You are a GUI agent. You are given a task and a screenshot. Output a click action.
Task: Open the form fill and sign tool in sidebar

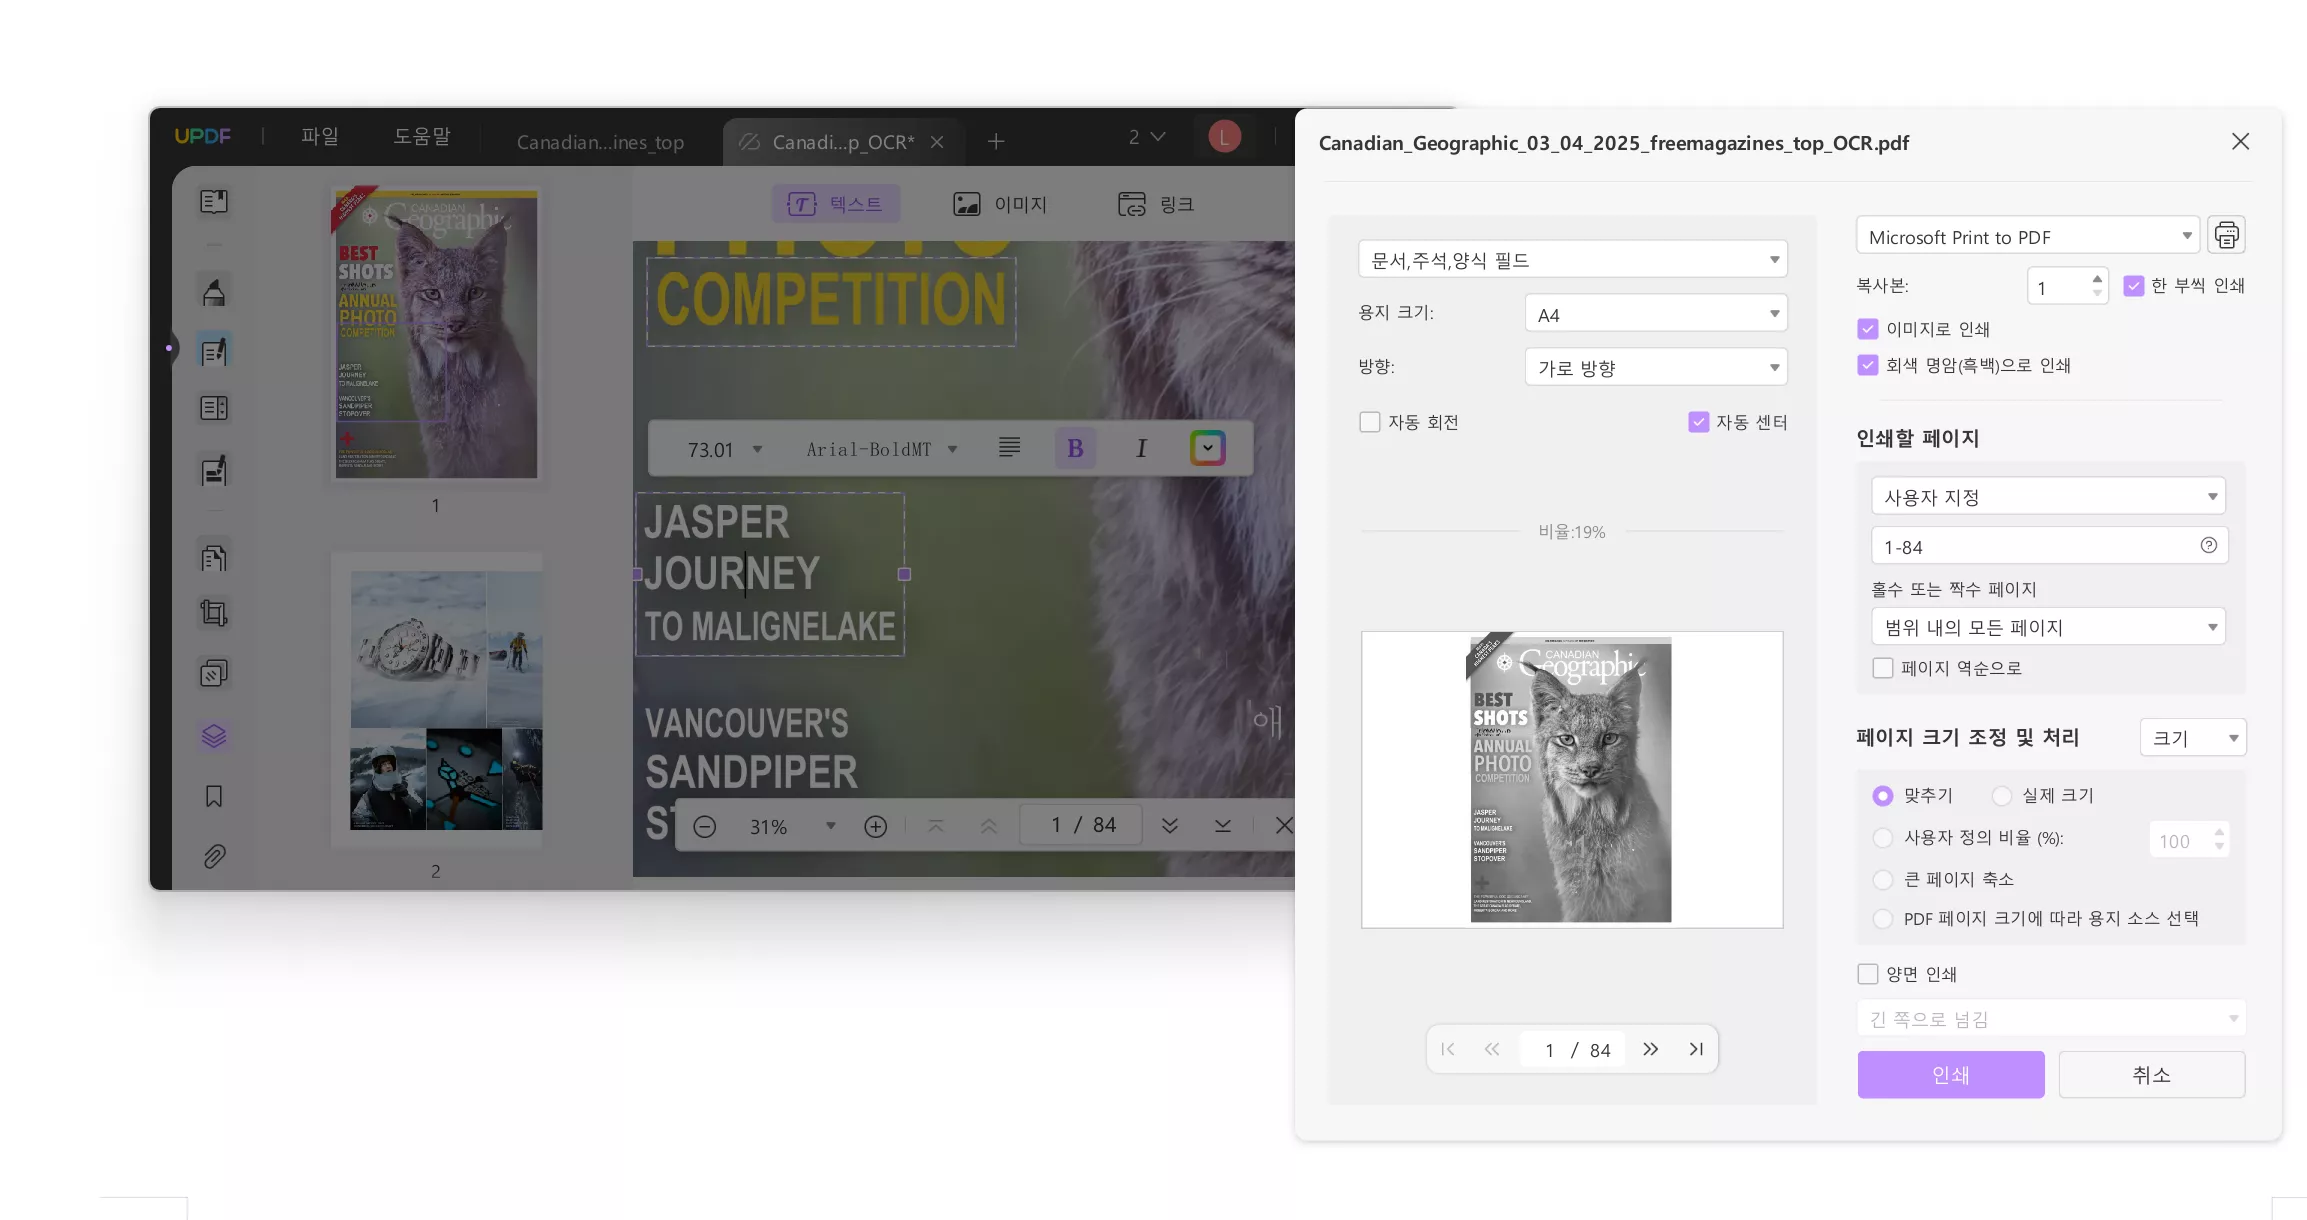pos(214,470)
